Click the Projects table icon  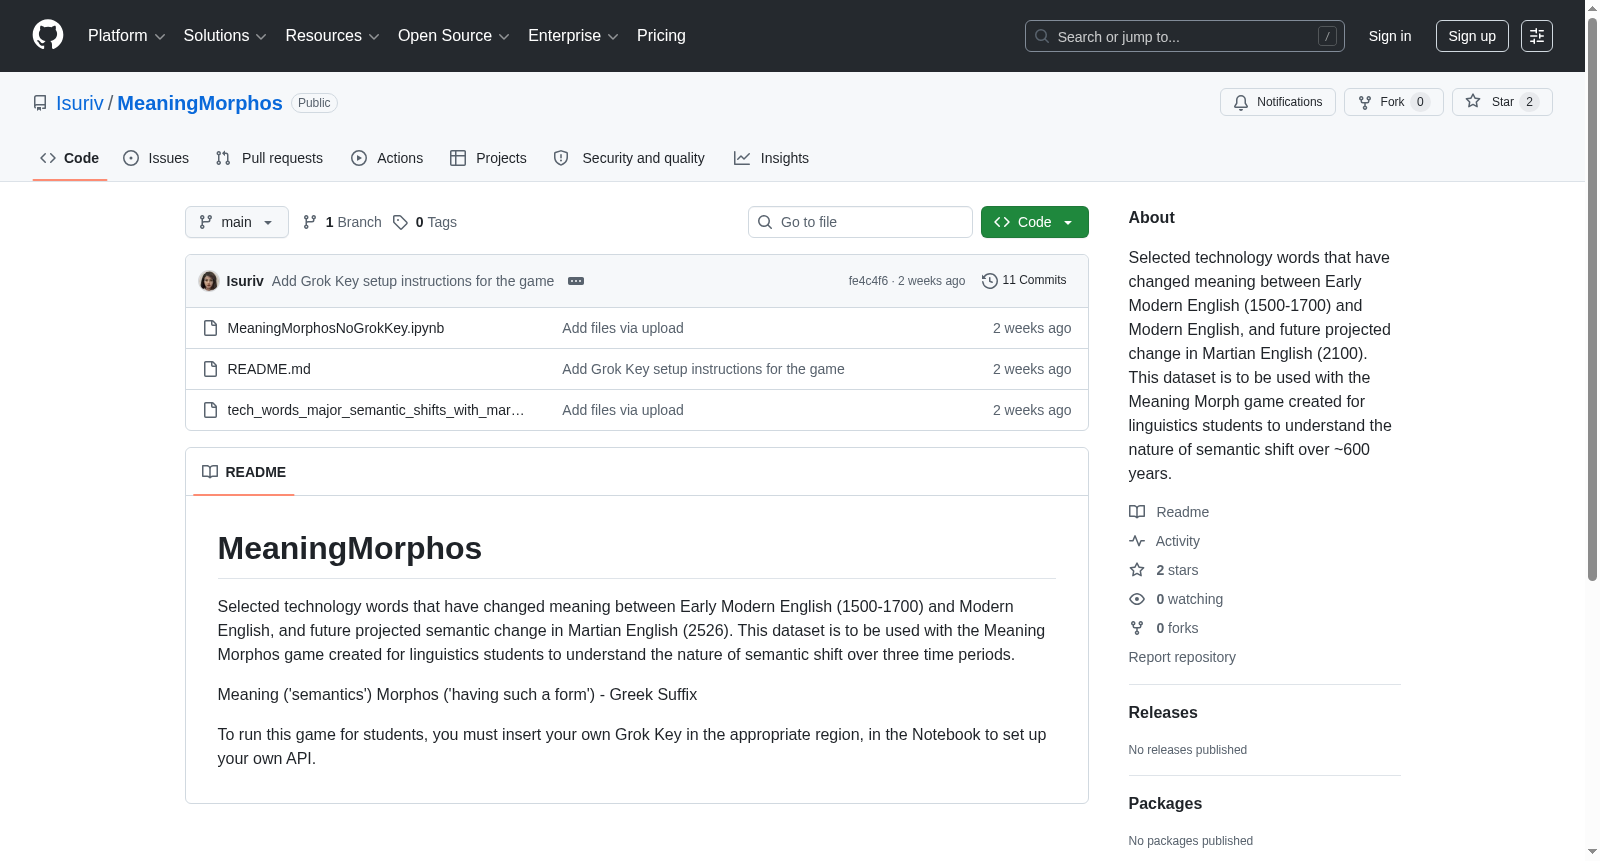[458, 158]
